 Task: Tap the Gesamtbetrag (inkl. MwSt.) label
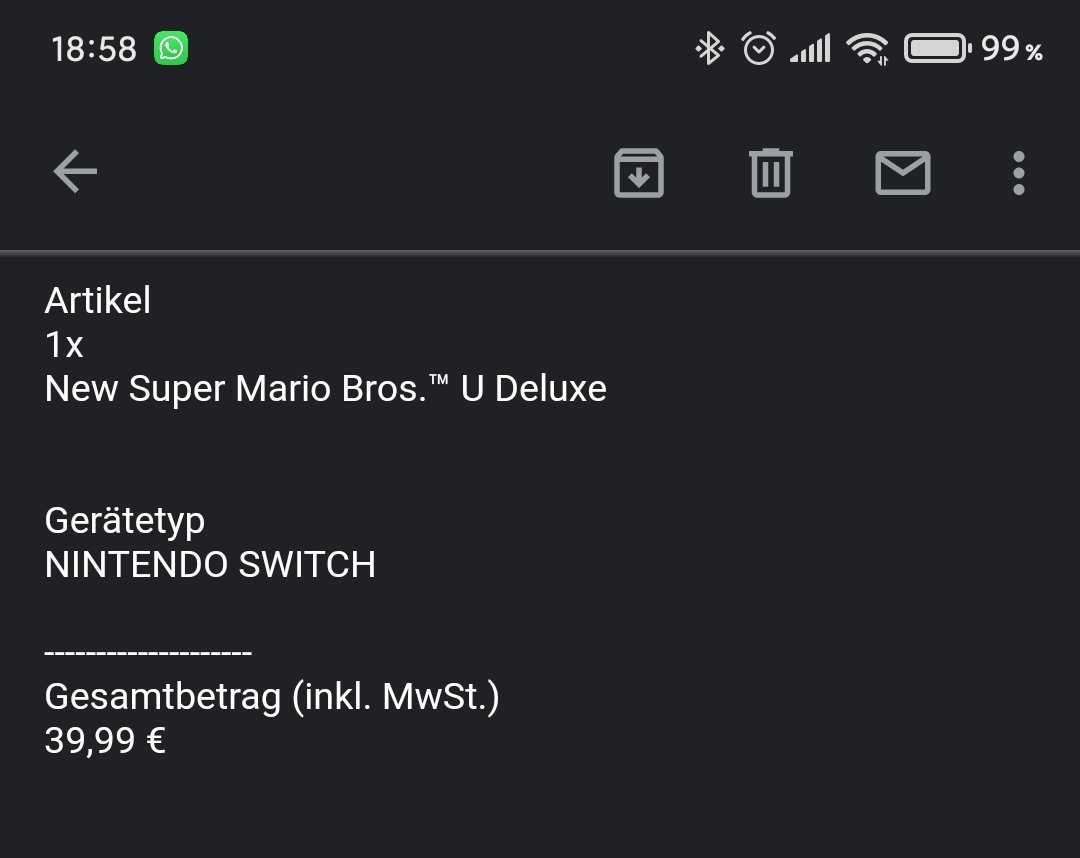(272, 697)
